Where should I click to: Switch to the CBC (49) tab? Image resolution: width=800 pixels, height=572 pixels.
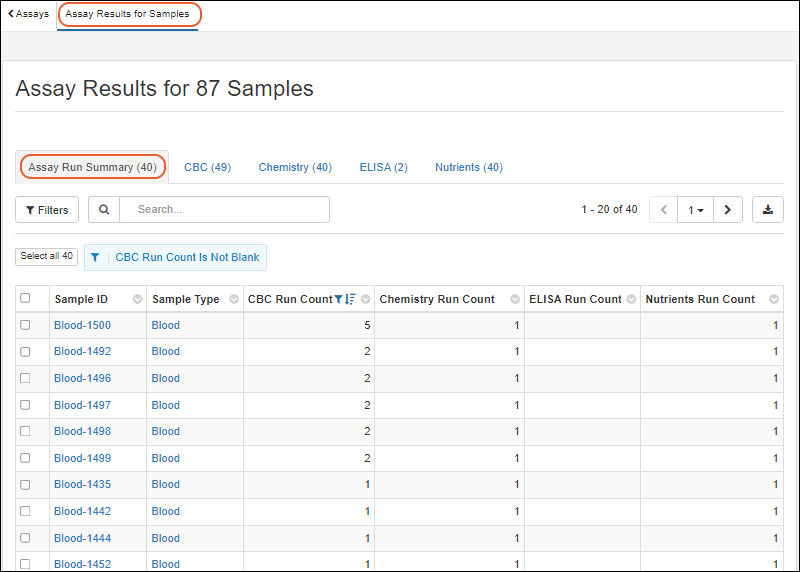(207, 167)
